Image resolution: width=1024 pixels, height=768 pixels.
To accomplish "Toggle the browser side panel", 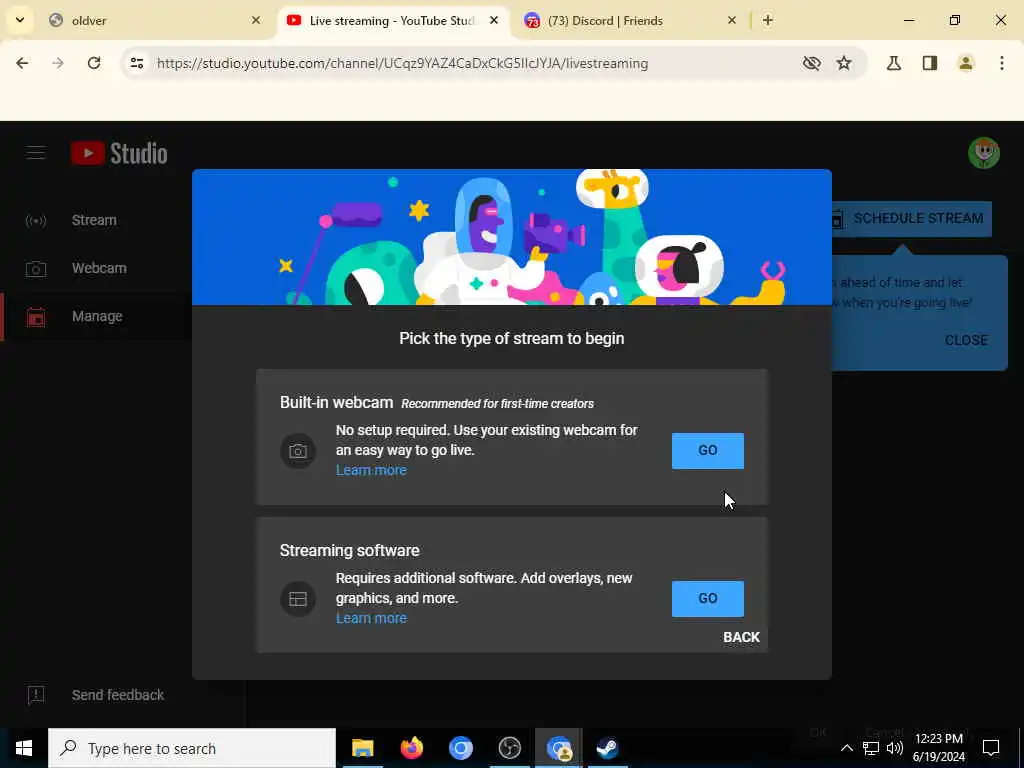I will (930, 63).
